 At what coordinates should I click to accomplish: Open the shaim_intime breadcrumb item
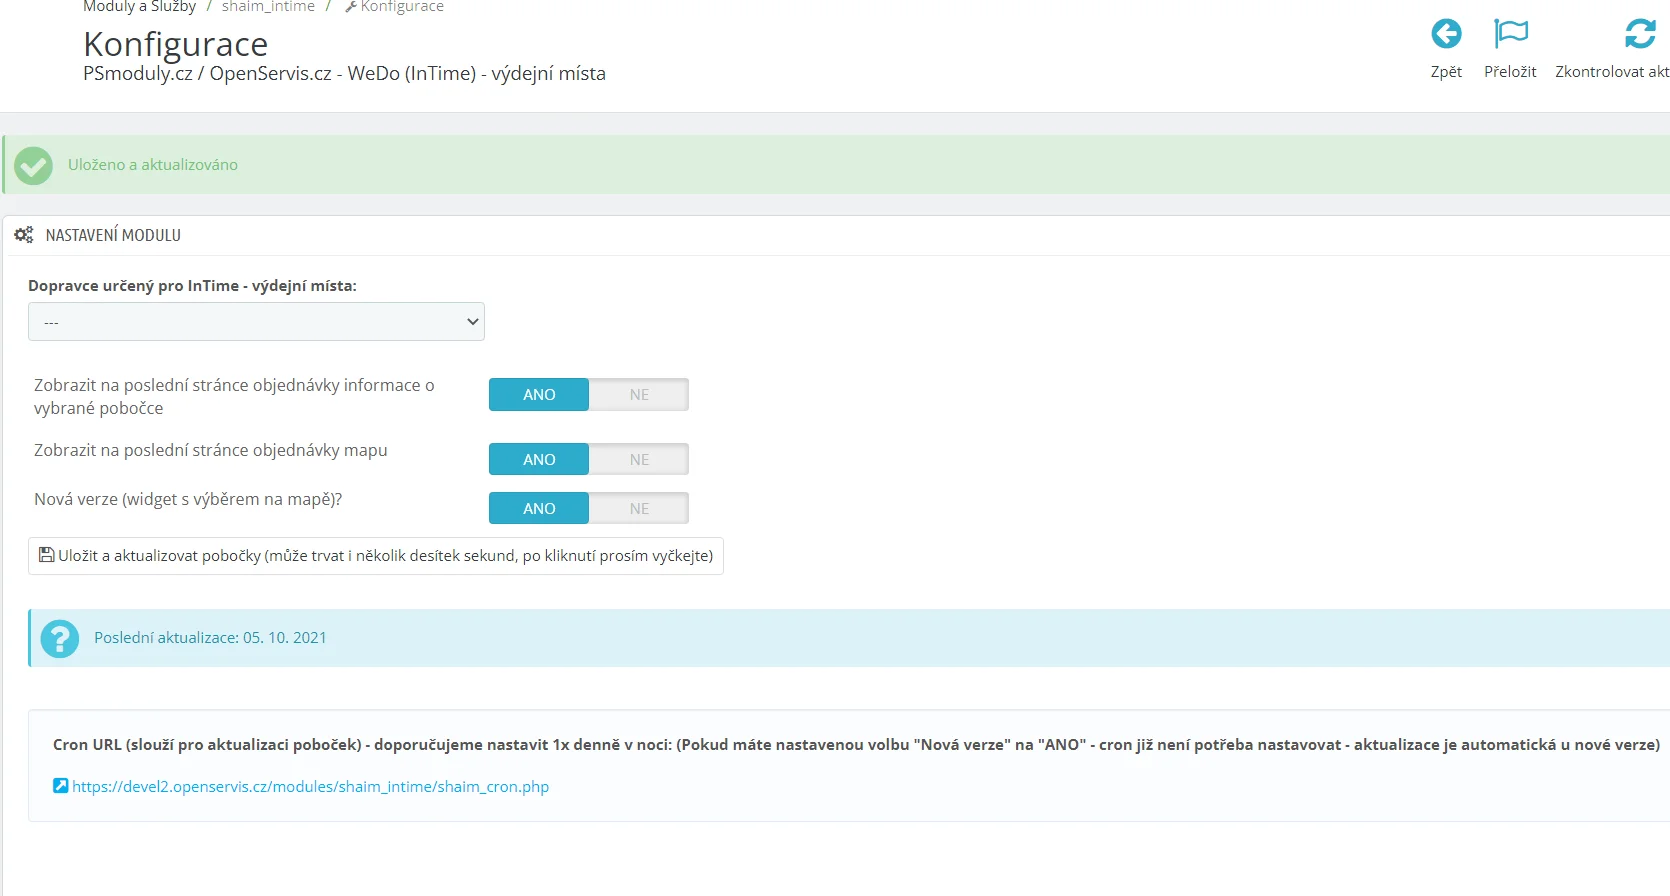(268, 7)
